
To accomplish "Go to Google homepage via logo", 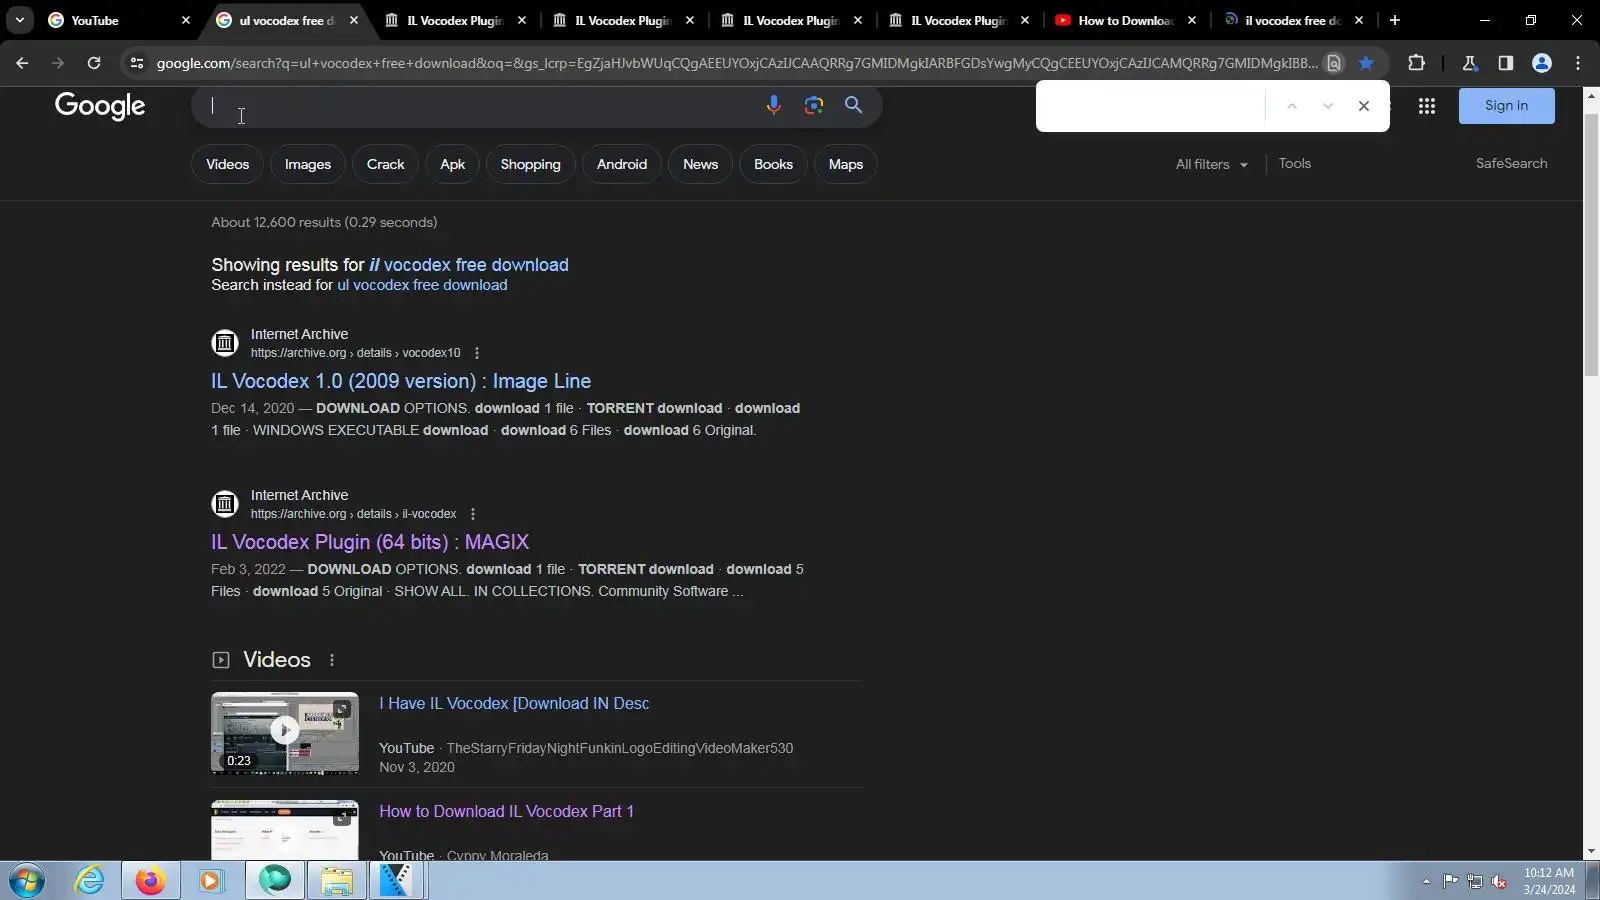I will coord(100,106).
